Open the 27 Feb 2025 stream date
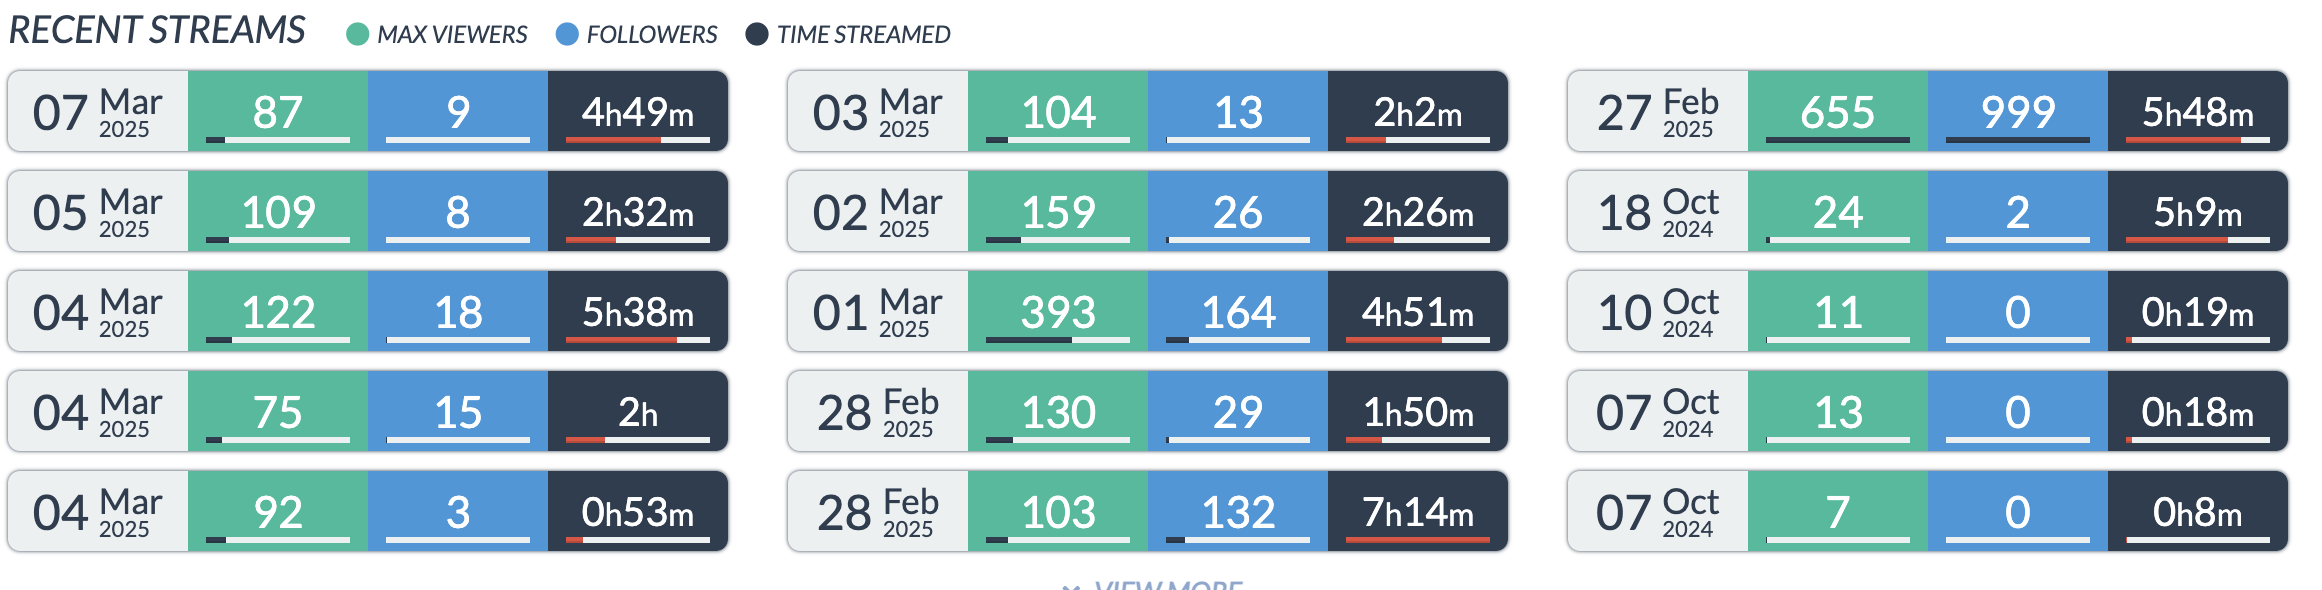Screen dimensions: 2322x590 pos(1658,112)
